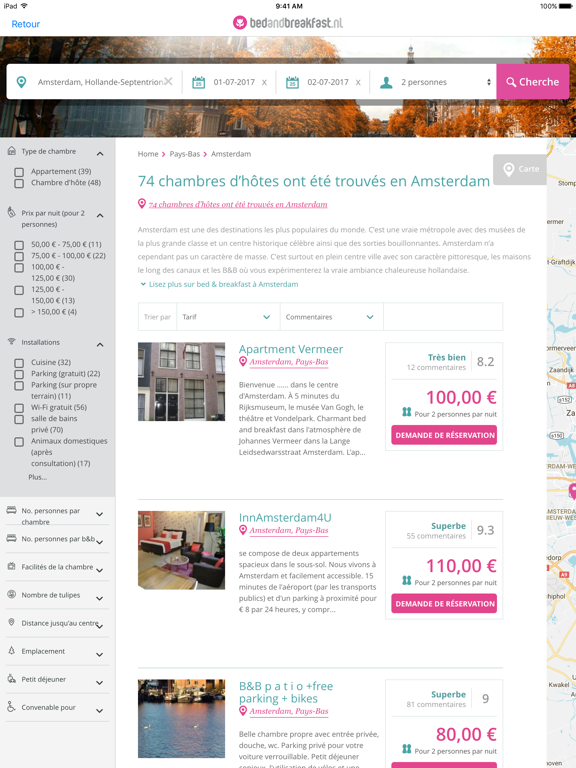Viewport: 576px width, 768px height.
Task: Check the Wi-Fi gratuit (56) filter
Action: (19, 408)
